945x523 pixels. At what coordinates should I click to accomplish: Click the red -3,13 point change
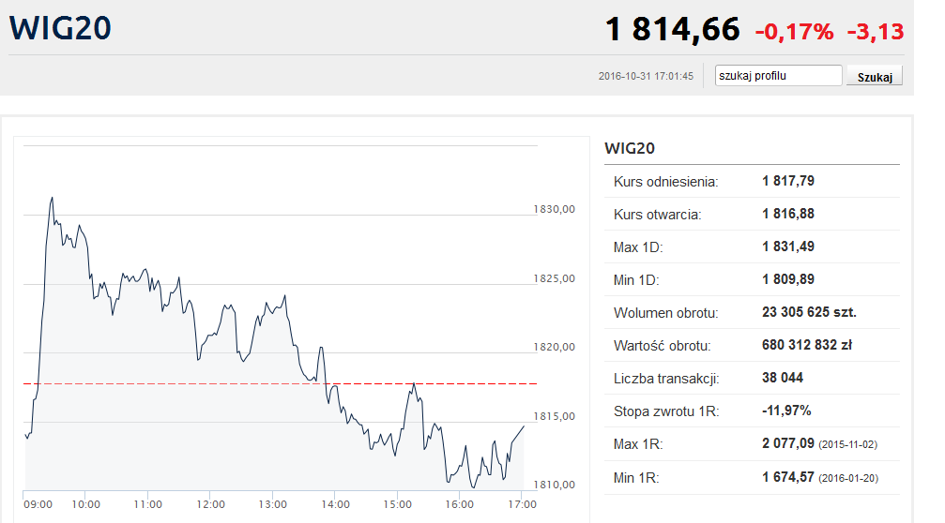coord(875,32)
